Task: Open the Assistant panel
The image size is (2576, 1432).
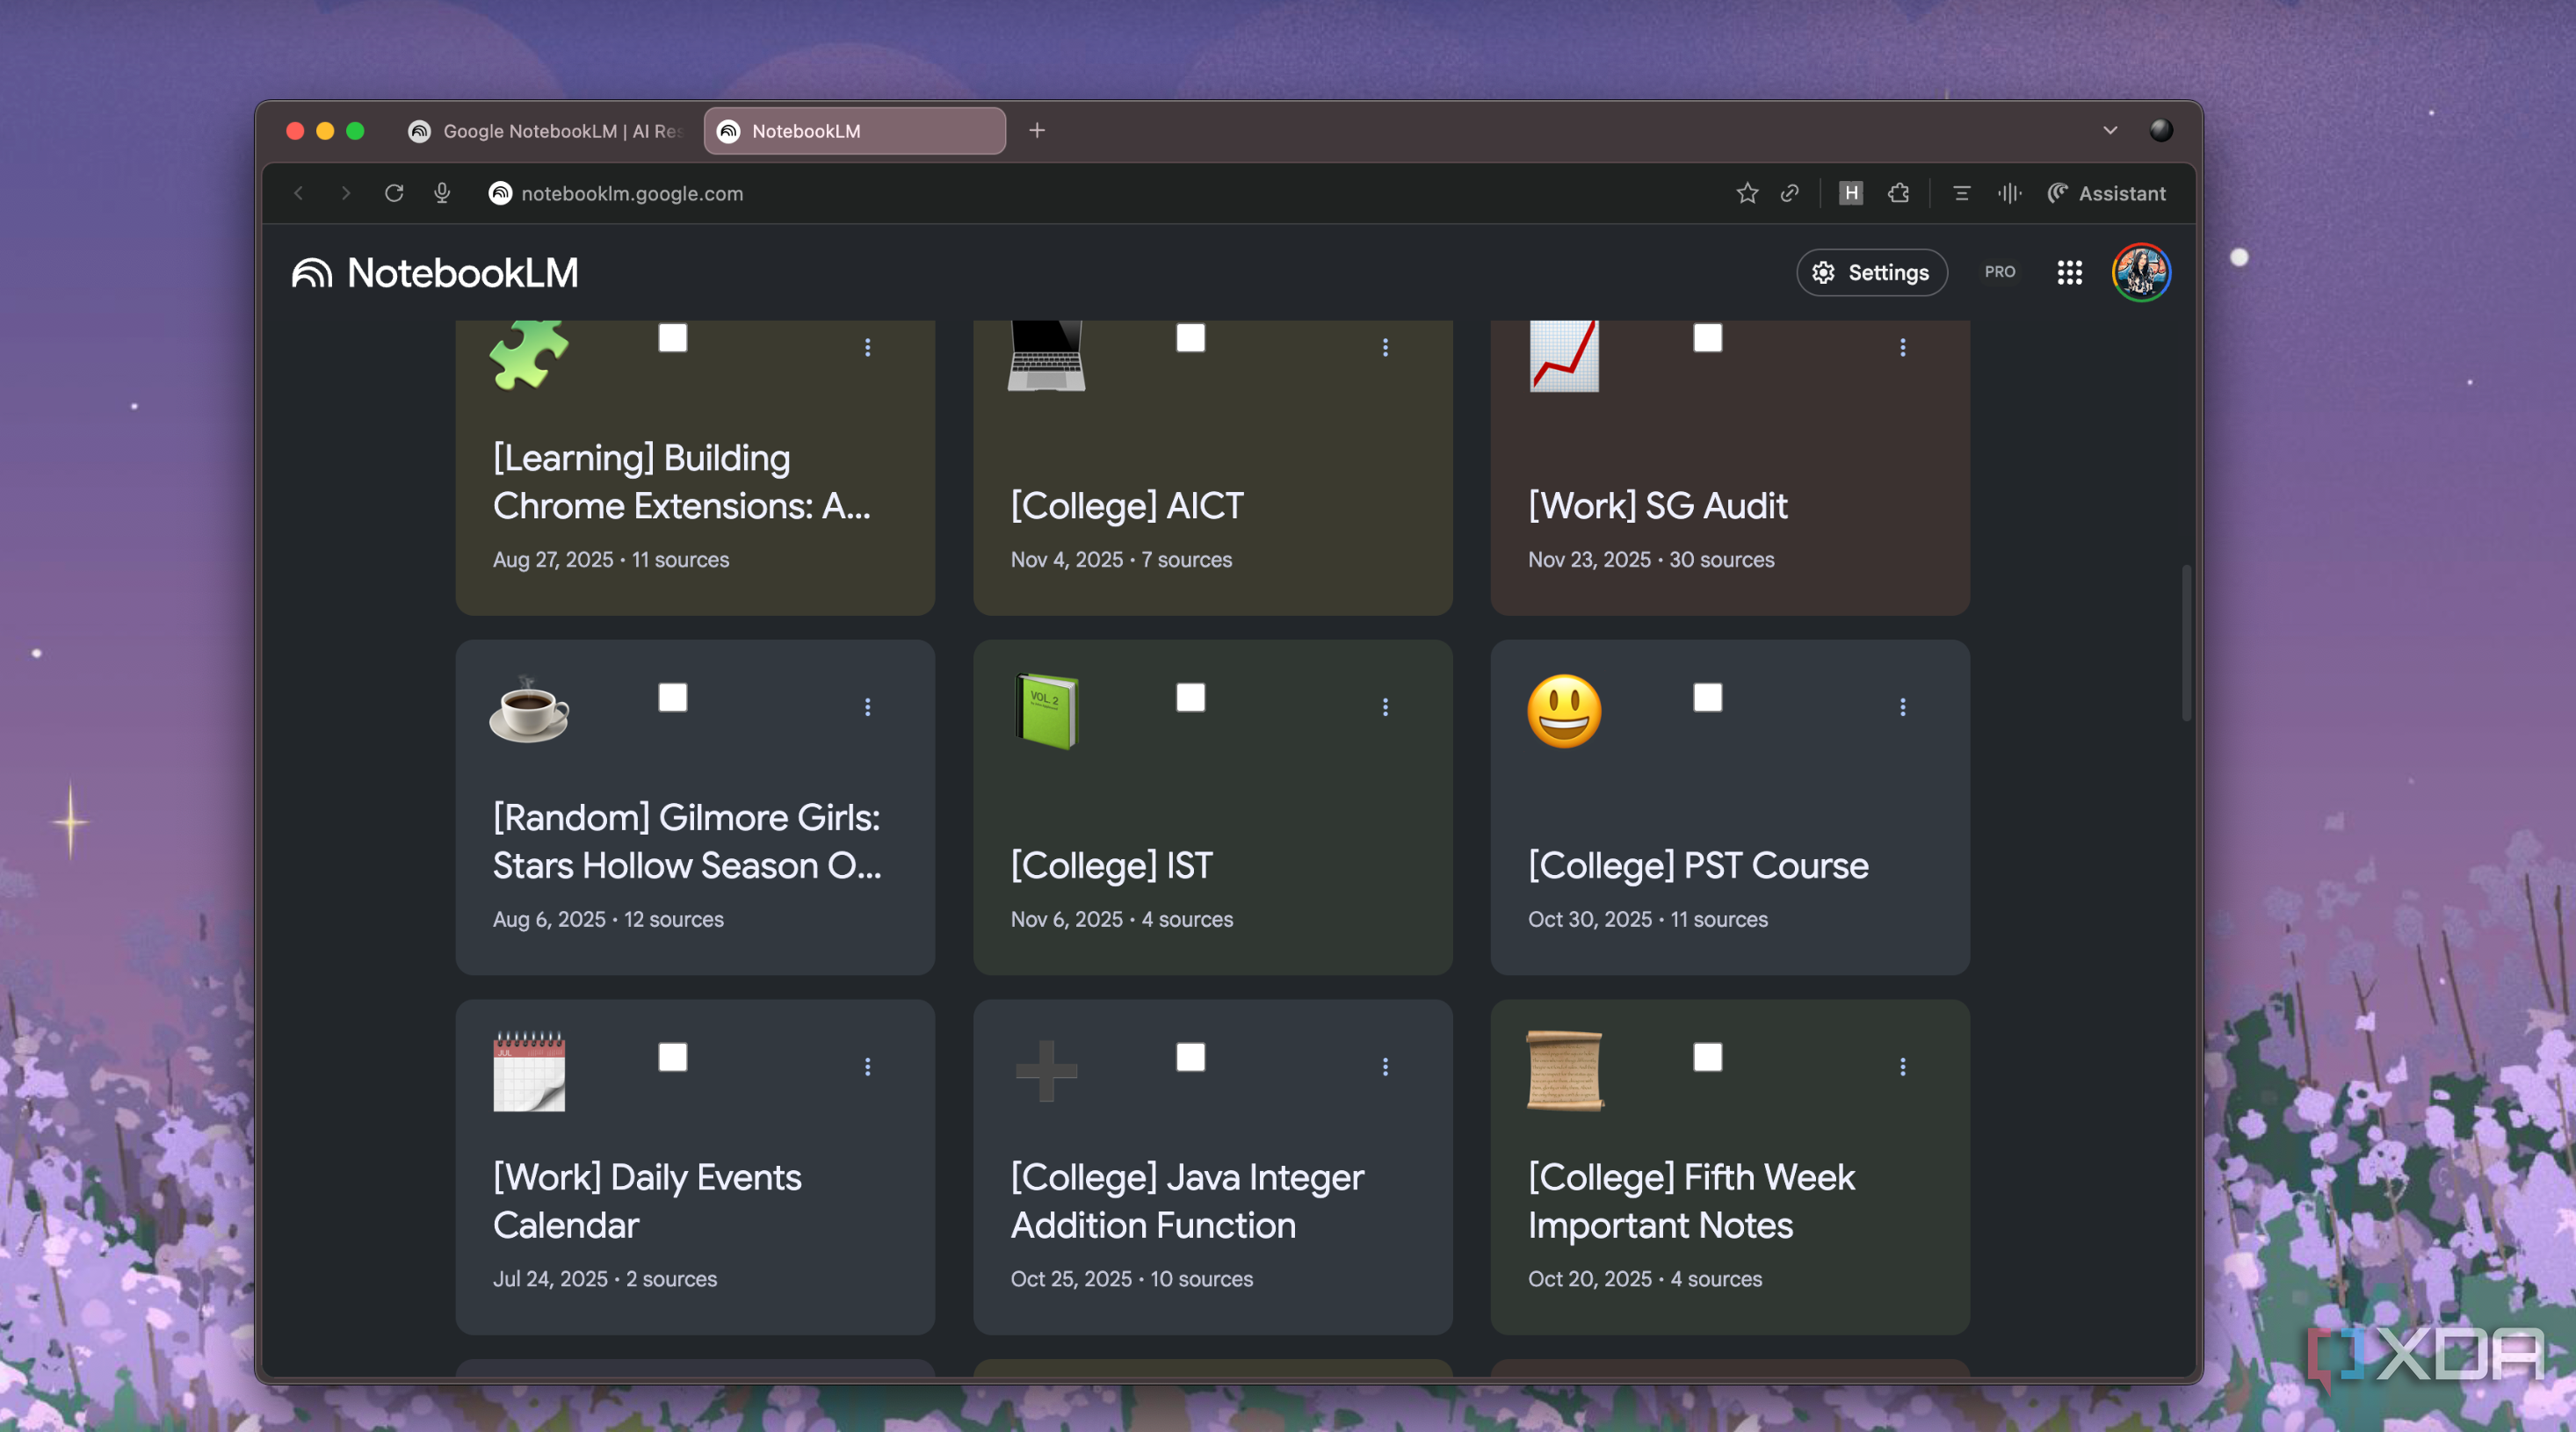Action: [2106, 193]
